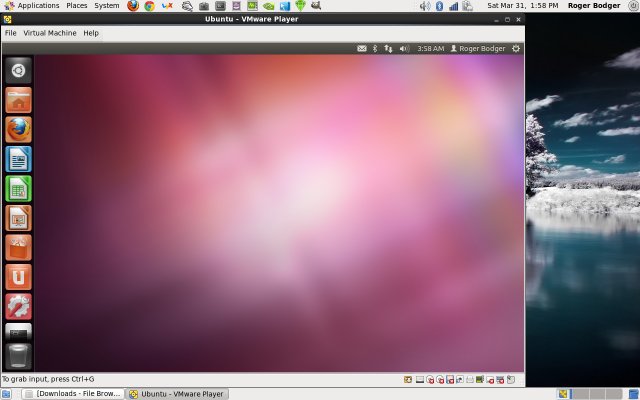Click 'To grab input, press Ctrl+G' status text
The height and width of the screenshot is (400, 640).
[x=48, y=379]
